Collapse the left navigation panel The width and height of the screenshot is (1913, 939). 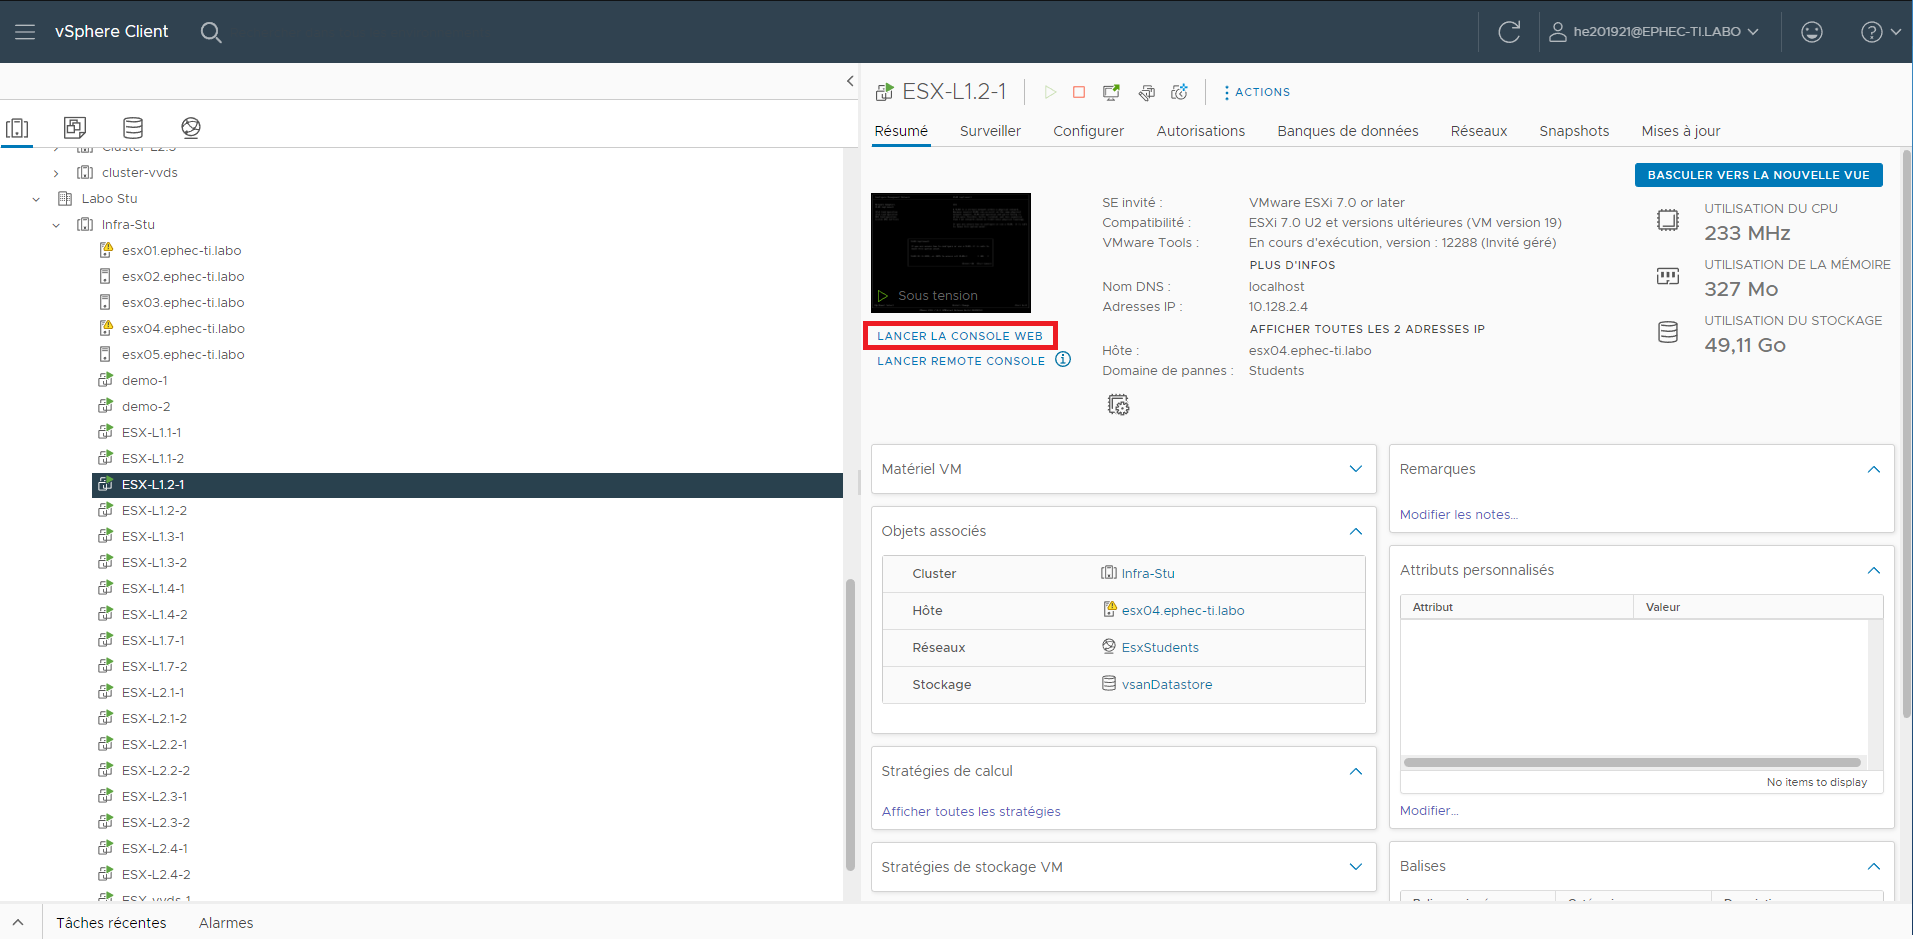[850, 81]
